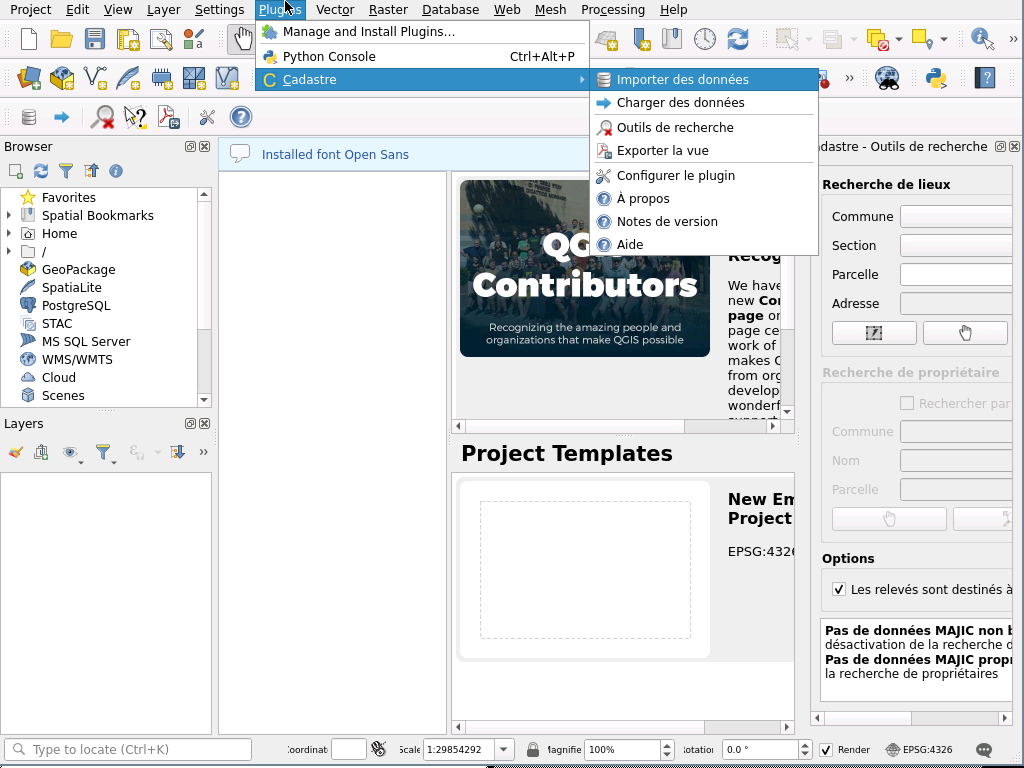Open the Temporal Controller clock icon
This screenshot has height=768, width=1024.
click(705, 40)
